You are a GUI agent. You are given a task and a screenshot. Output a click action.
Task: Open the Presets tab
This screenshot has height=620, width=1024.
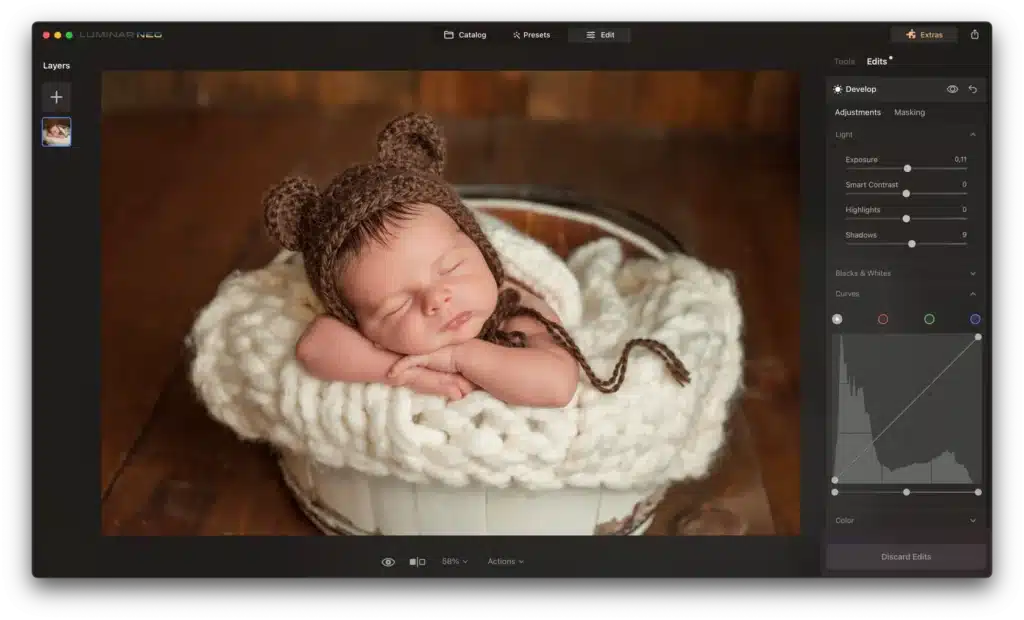point(530,33)
